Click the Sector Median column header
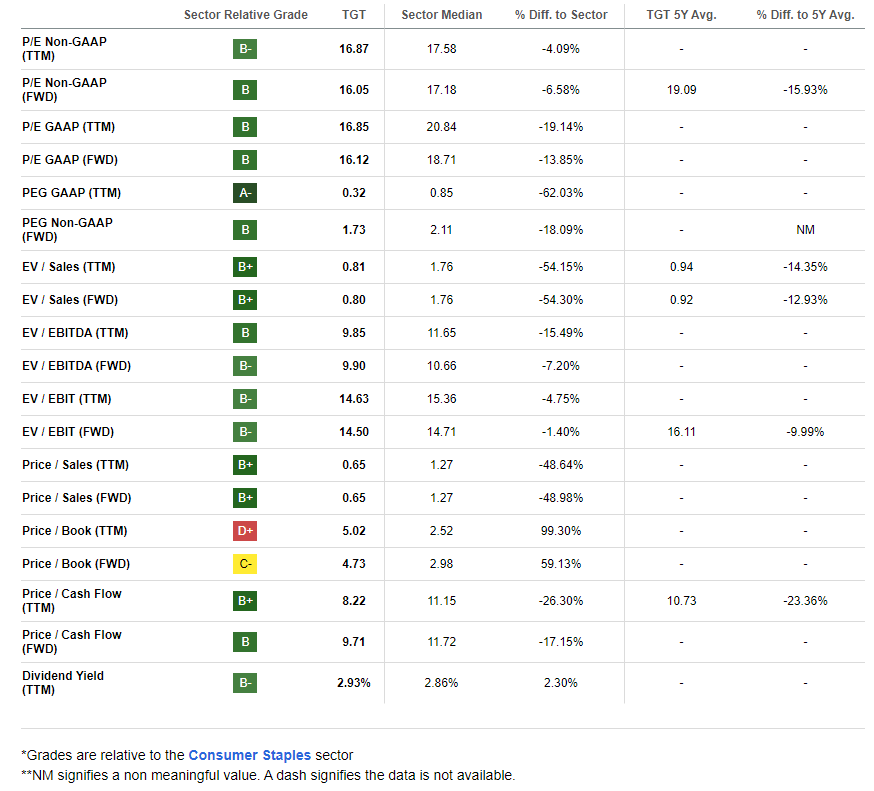The height and width of the screenshot is (791, 874). pos(441,15)
